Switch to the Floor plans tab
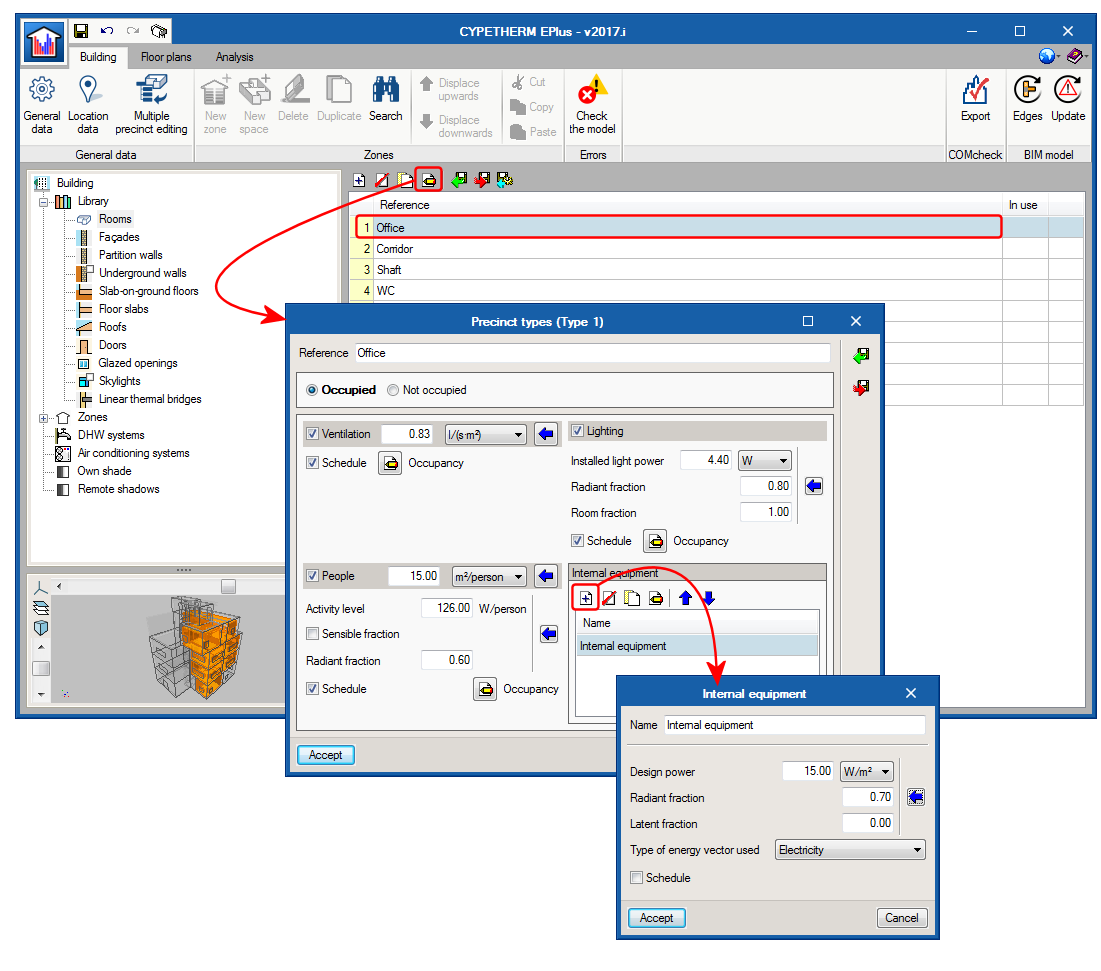 pos(166,57)
